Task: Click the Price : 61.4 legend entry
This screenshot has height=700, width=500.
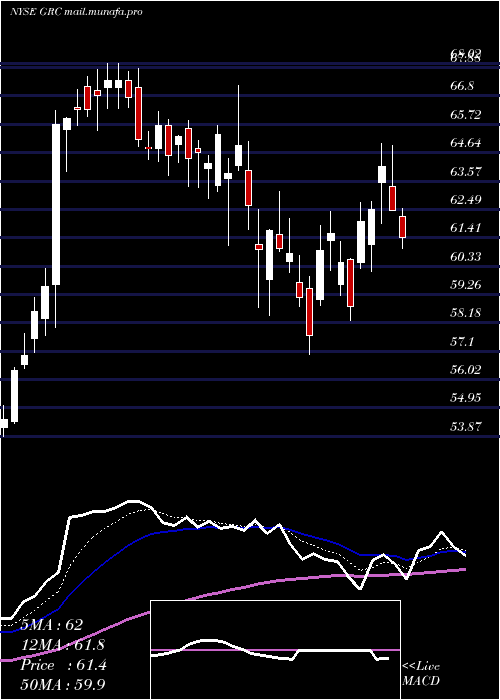Action: coord(63,665)
